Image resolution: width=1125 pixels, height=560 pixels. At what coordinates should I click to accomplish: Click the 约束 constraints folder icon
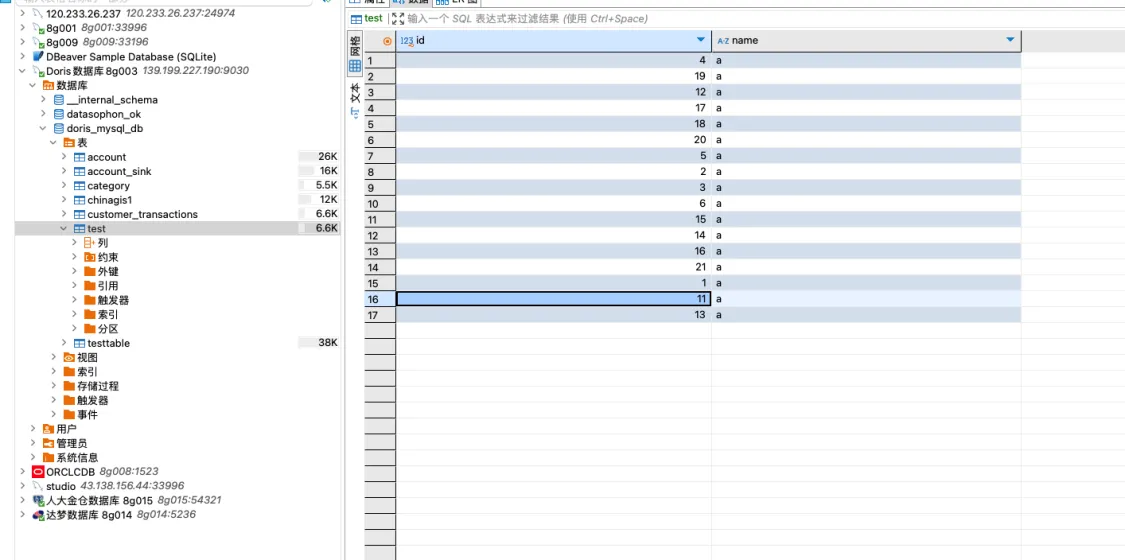pos(89,257)
